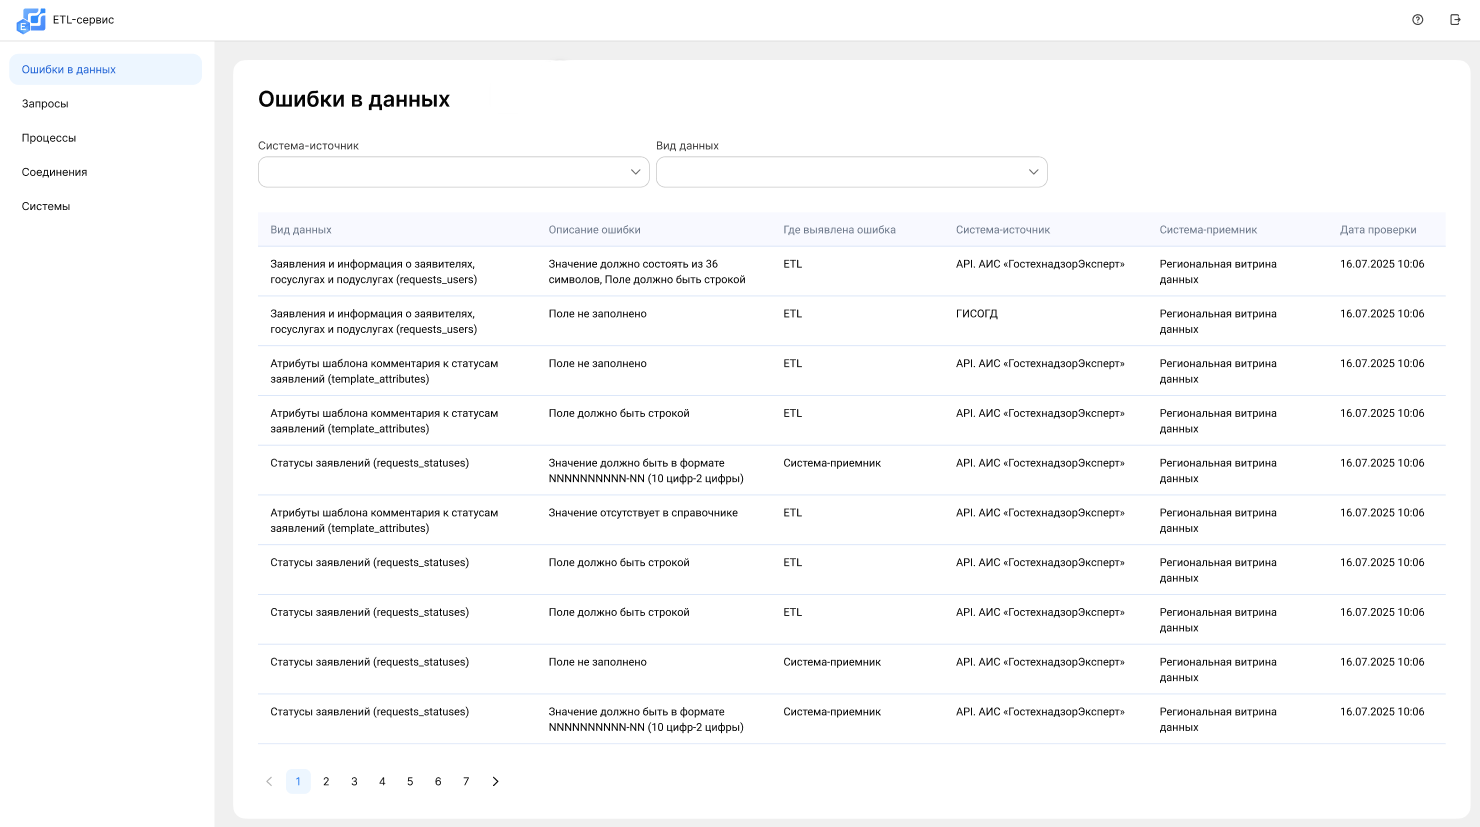Open the help question mark icon
The image size is (1480, 827).
coord(1417,20)
